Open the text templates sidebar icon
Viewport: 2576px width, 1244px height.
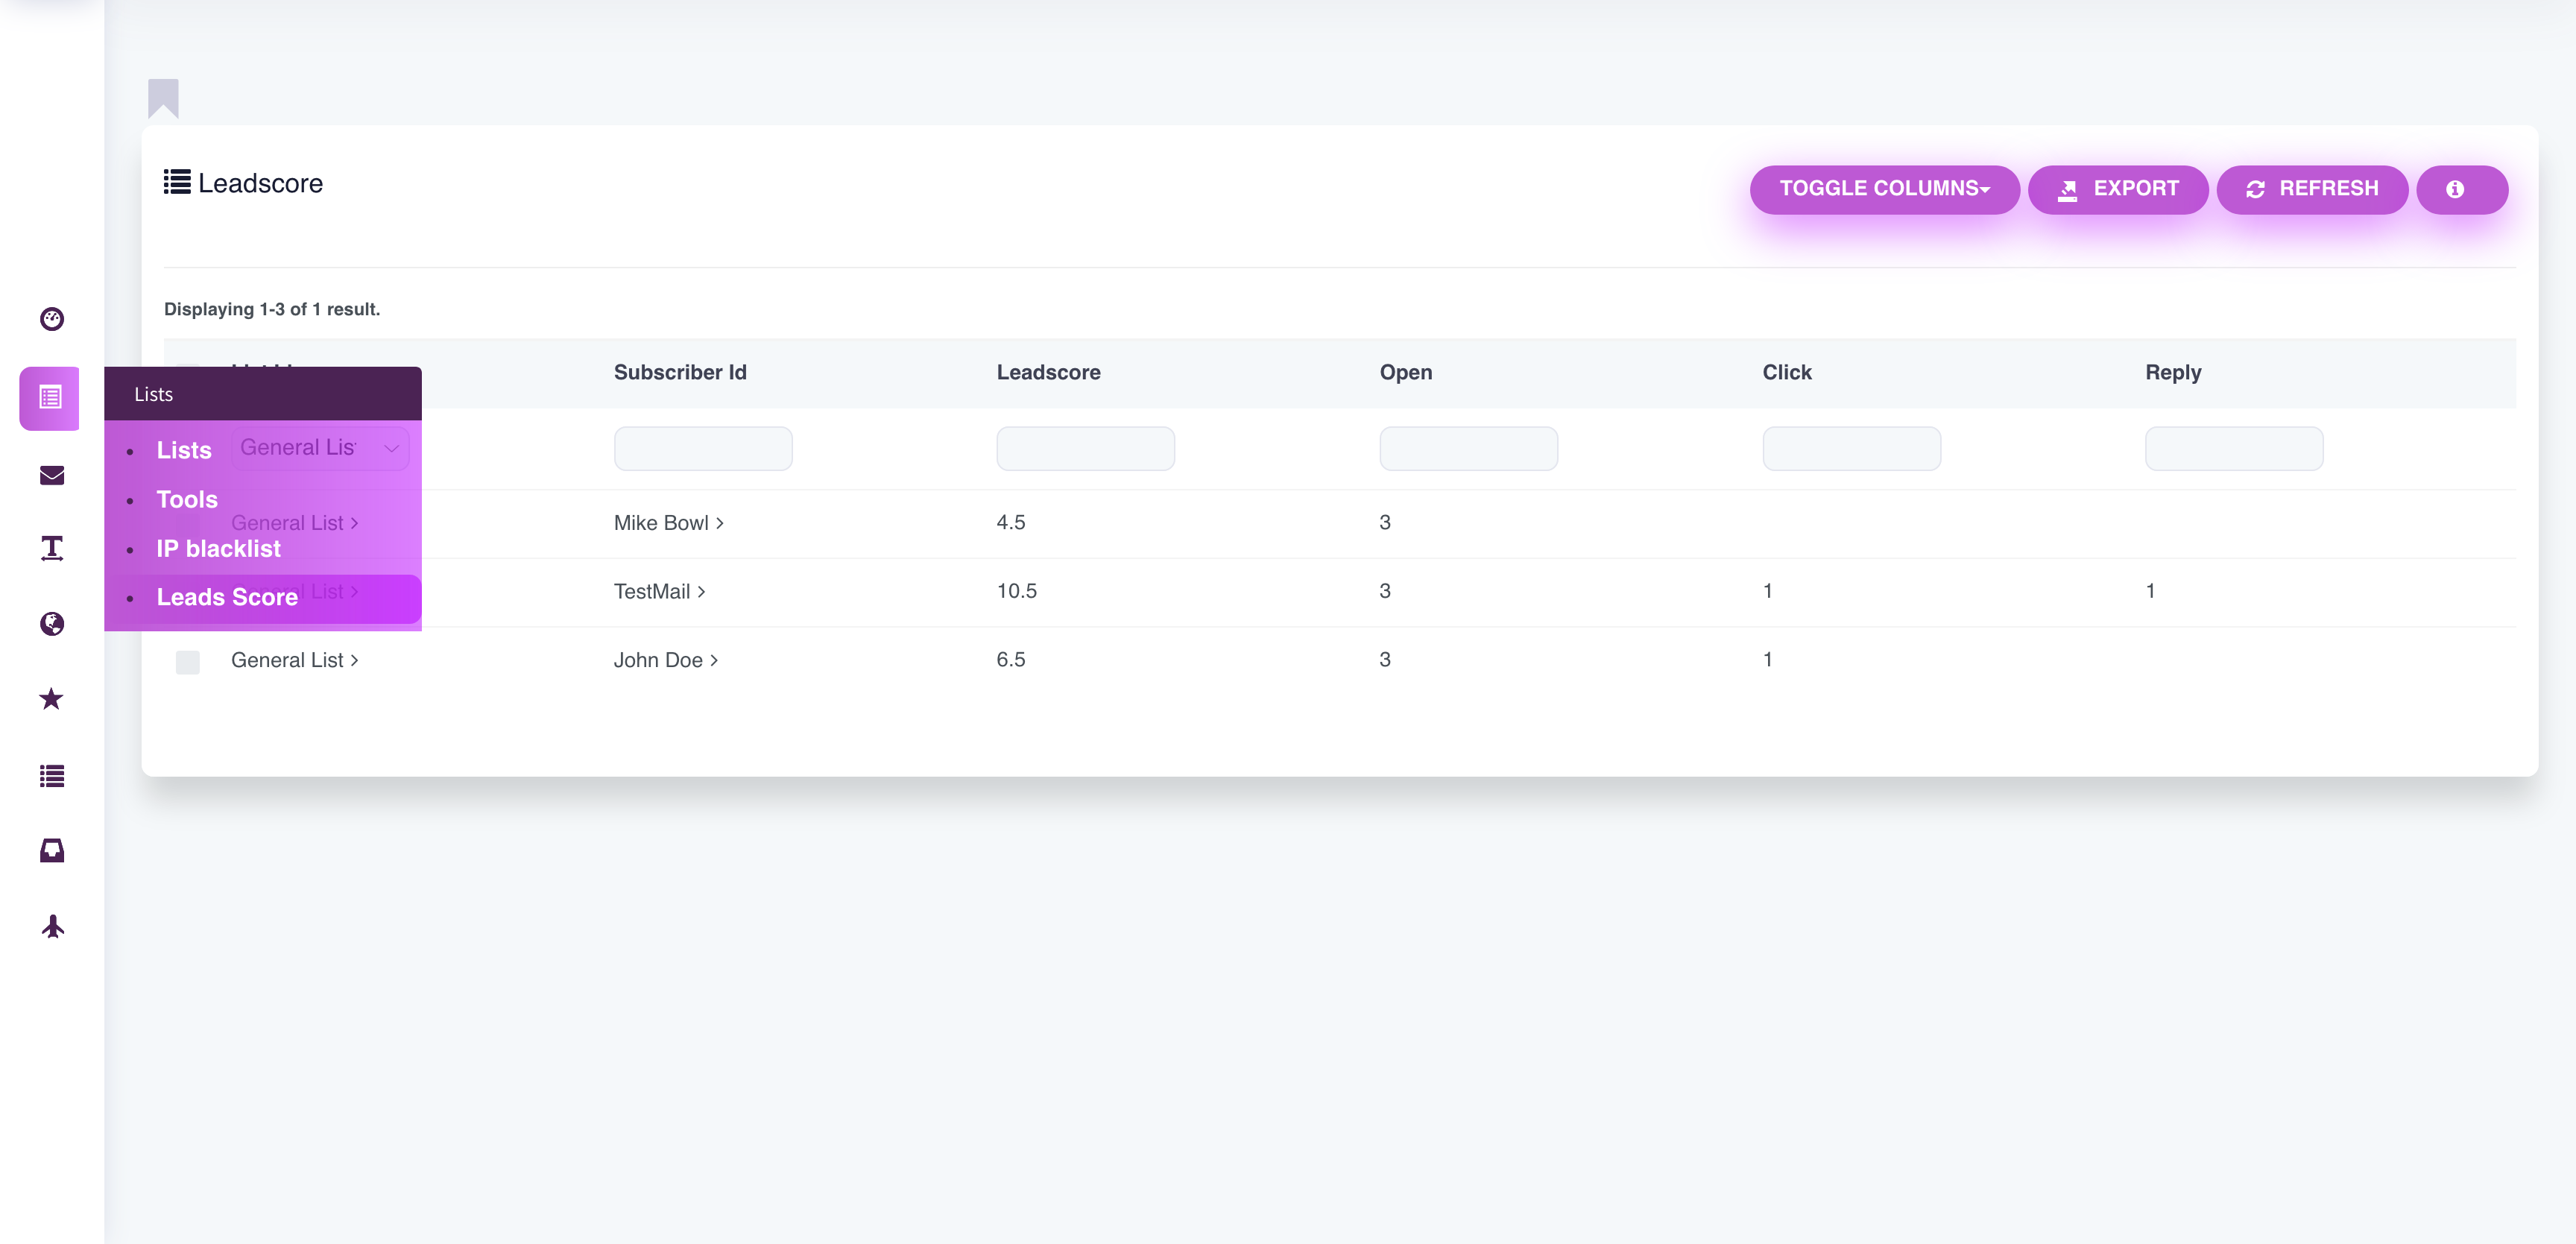52,548
